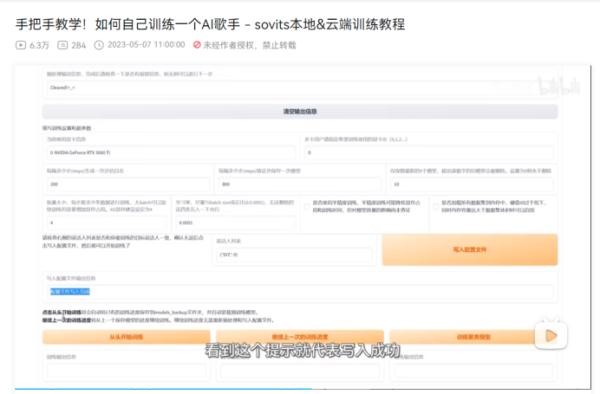Click the highlighted config-written message text
The image size is (600, 394).
coord(70,291)
